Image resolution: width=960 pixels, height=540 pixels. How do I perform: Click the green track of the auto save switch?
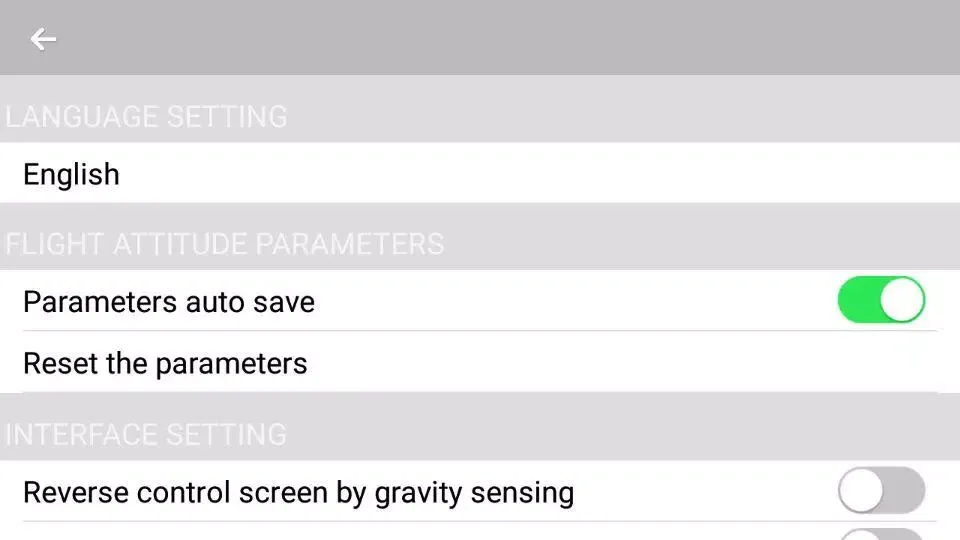point(858,300)
